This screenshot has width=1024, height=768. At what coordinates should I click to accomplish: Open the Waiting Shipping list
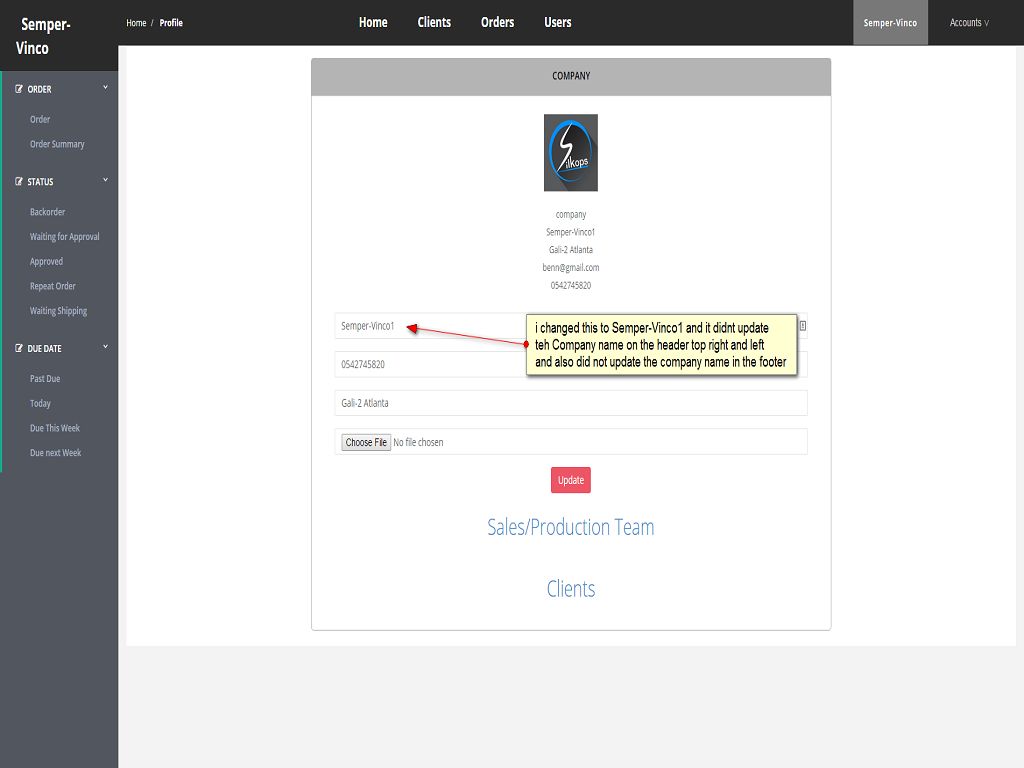tap(58, 312)
